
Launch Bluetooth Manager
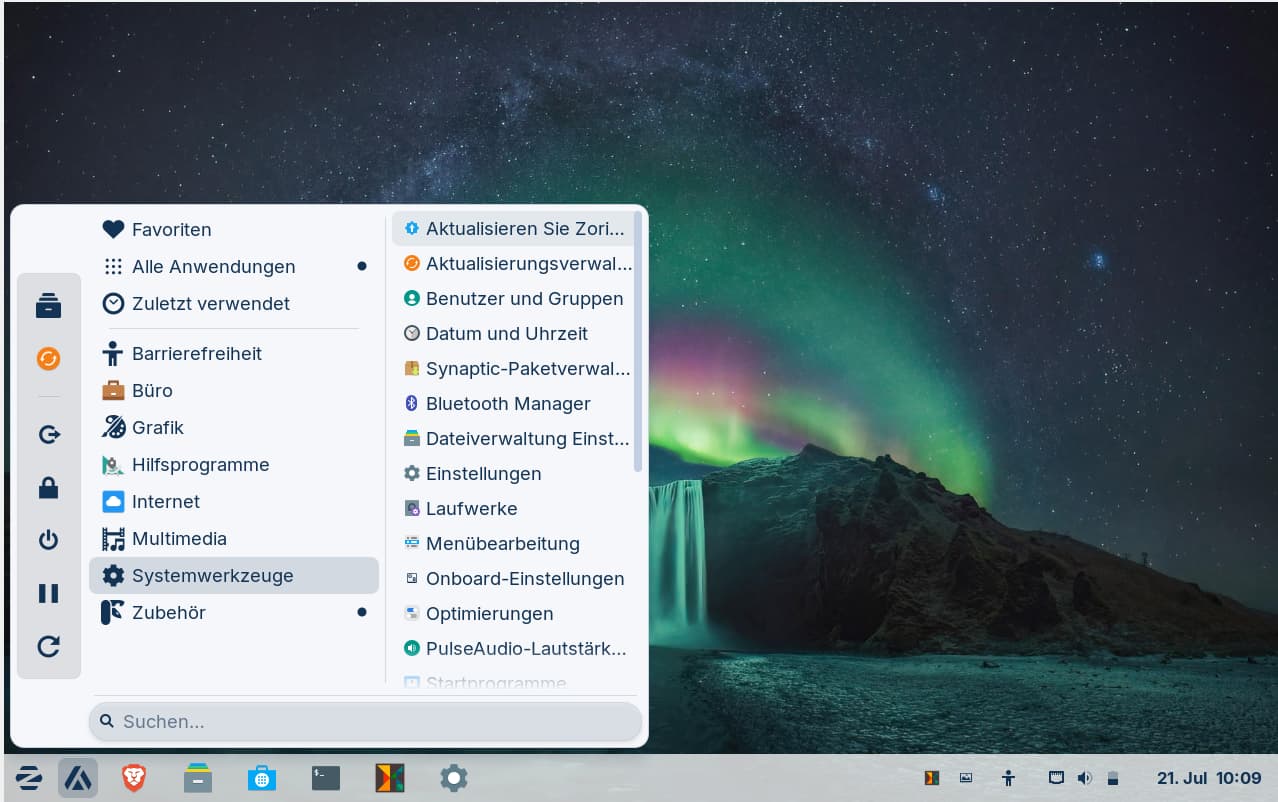(x=508, y=403)
